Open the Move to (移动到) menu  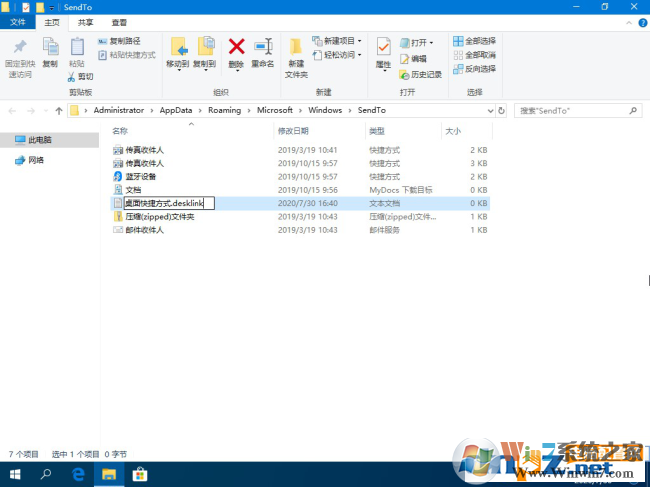click(178, 54)
